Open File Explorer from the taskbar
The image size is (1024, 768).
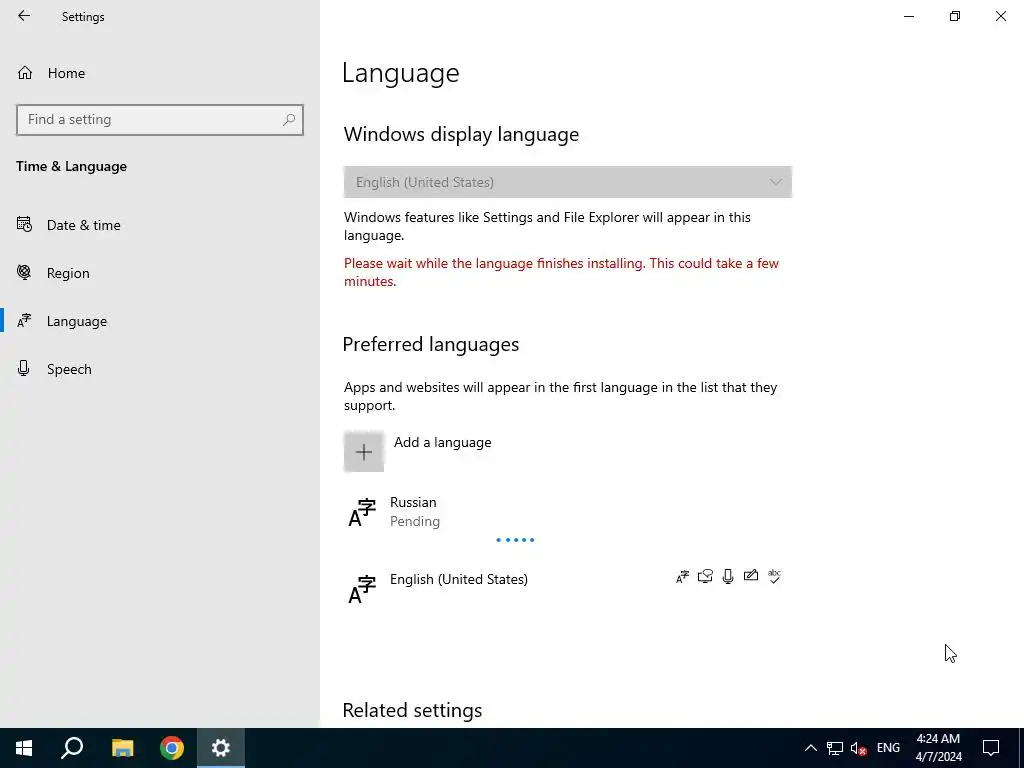click(x=122, y=748)
